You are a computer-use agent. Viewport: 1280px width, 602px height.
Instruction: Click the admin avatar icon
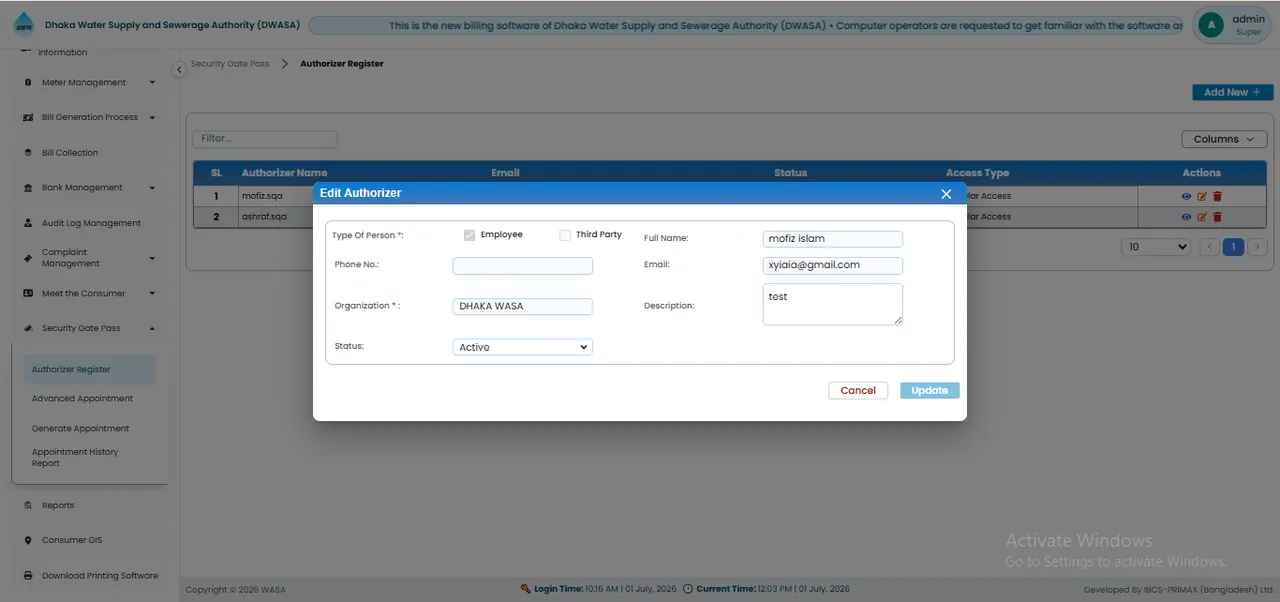[1211, 25]
